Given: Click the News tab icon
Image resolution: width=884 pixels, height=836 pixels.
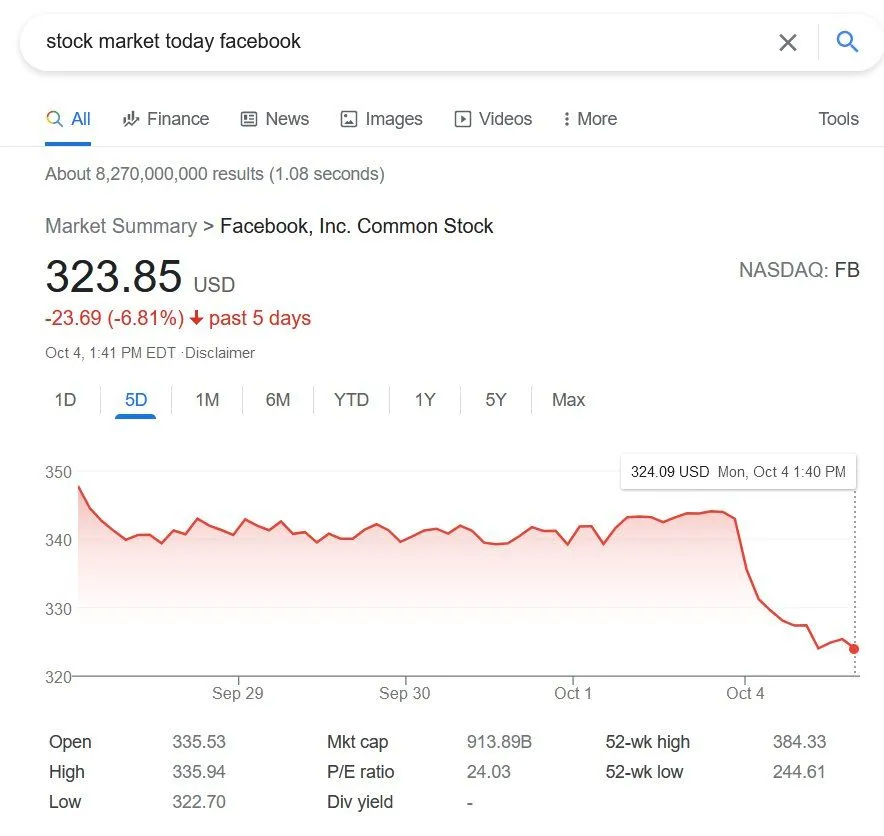Looking at the screenshot, I should point(247,118).
